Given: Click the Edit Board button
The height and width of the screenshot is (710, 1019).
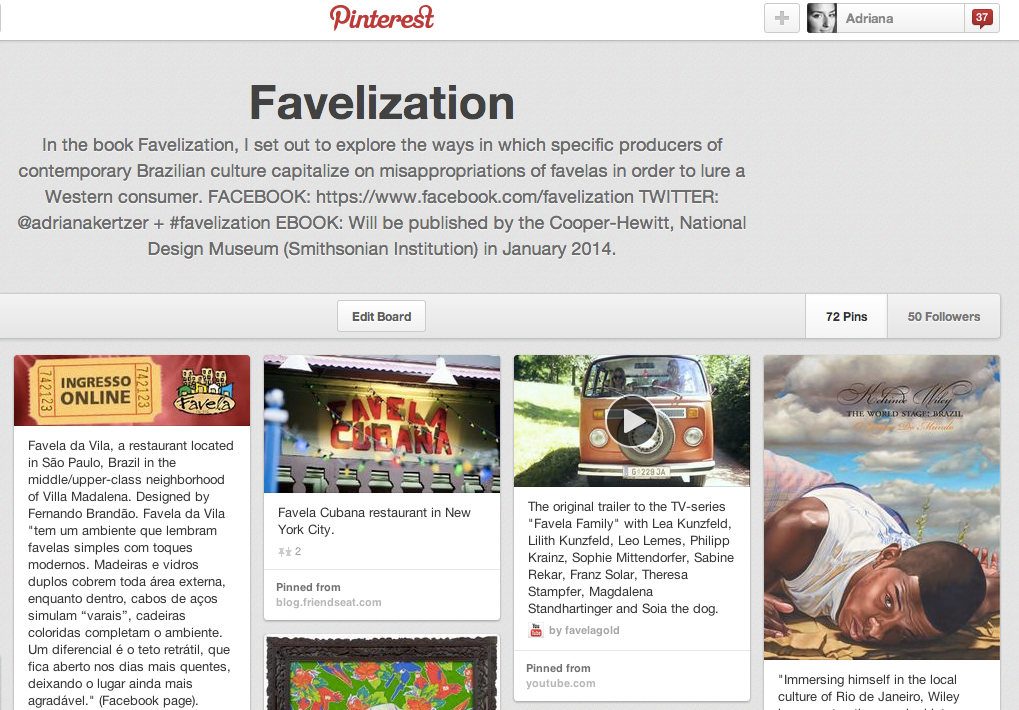Looking at the screenshot, I should (x=381, y=316).
